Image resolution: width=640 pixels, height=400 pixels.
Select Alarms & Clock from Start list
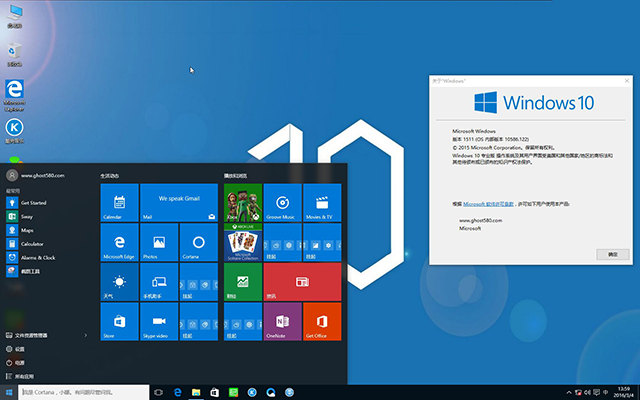36,257
